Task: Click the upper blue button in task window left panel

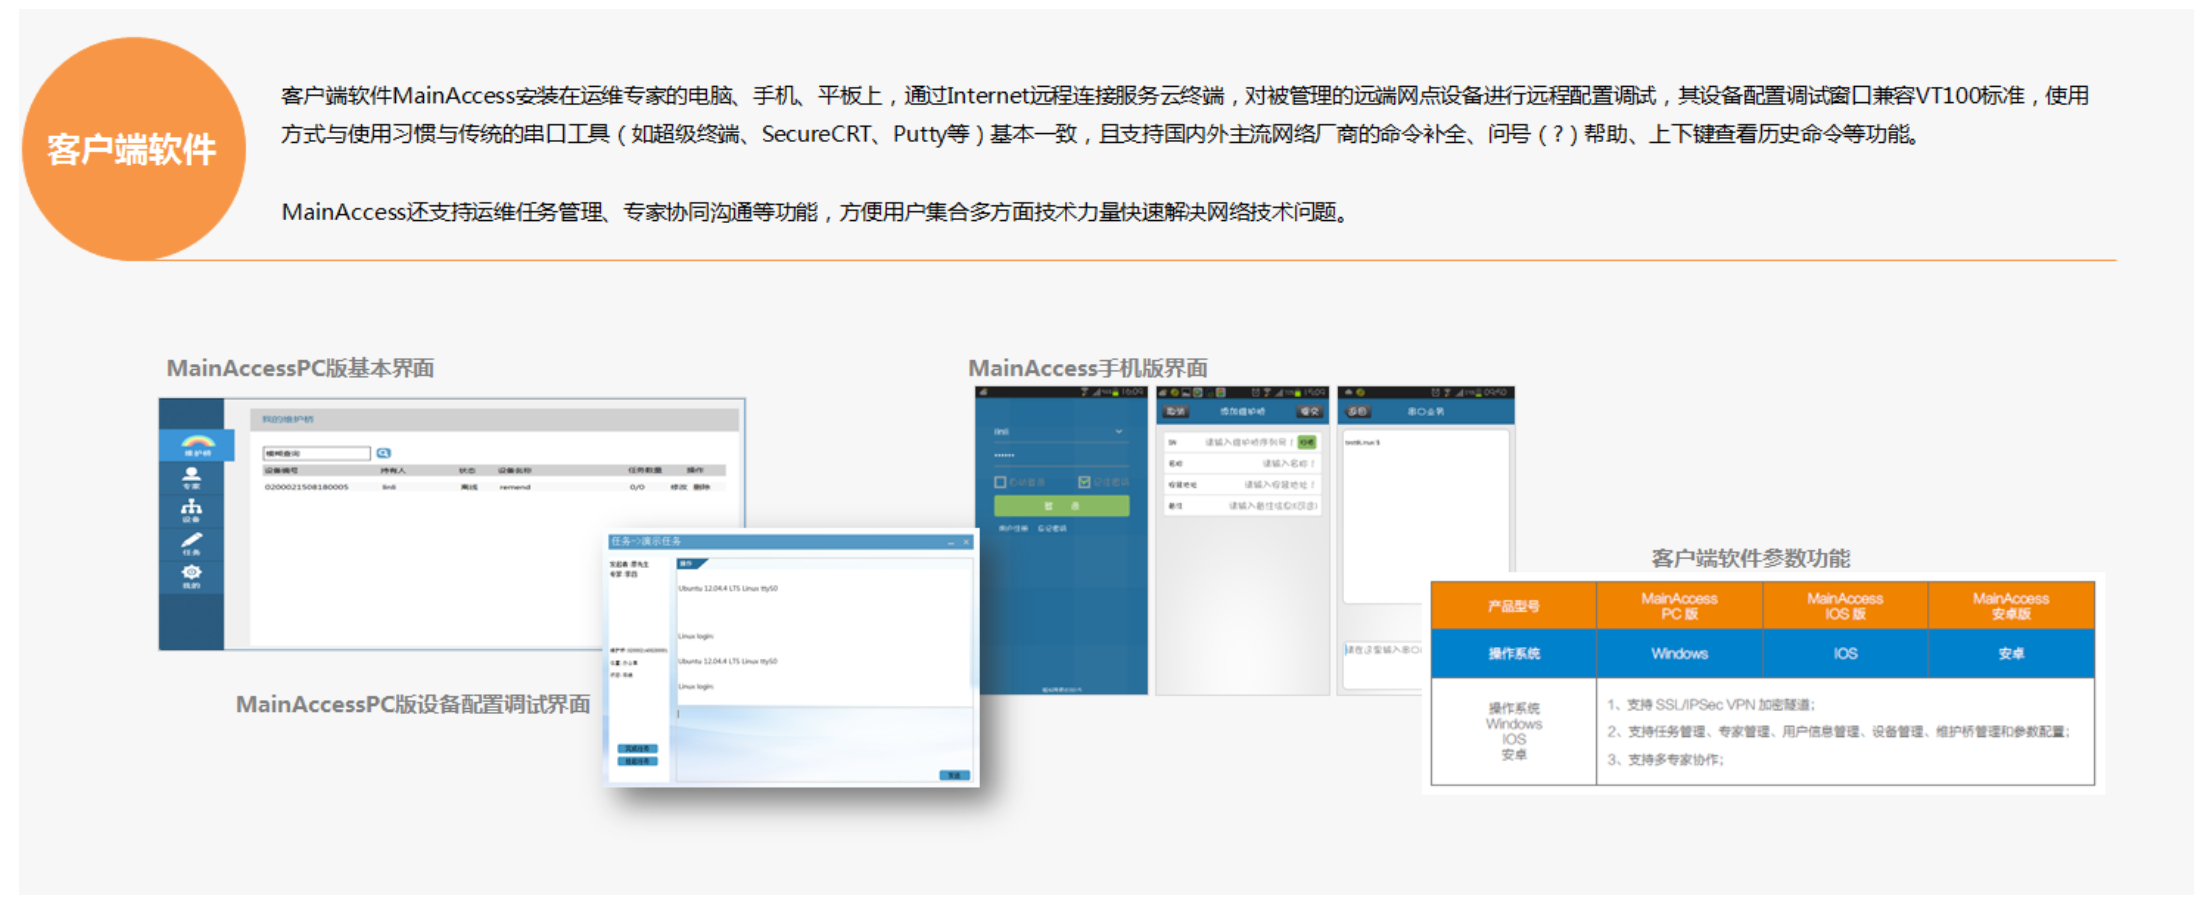Action: point(637,748)
